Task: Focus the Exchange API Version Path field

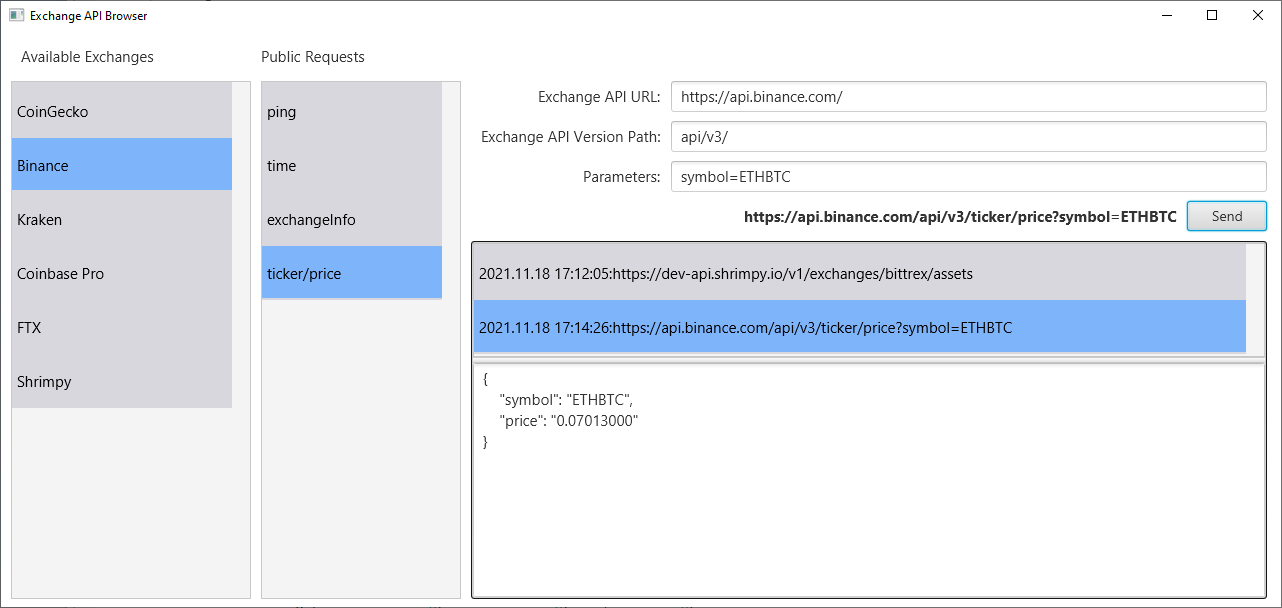Action: (968, 137)
